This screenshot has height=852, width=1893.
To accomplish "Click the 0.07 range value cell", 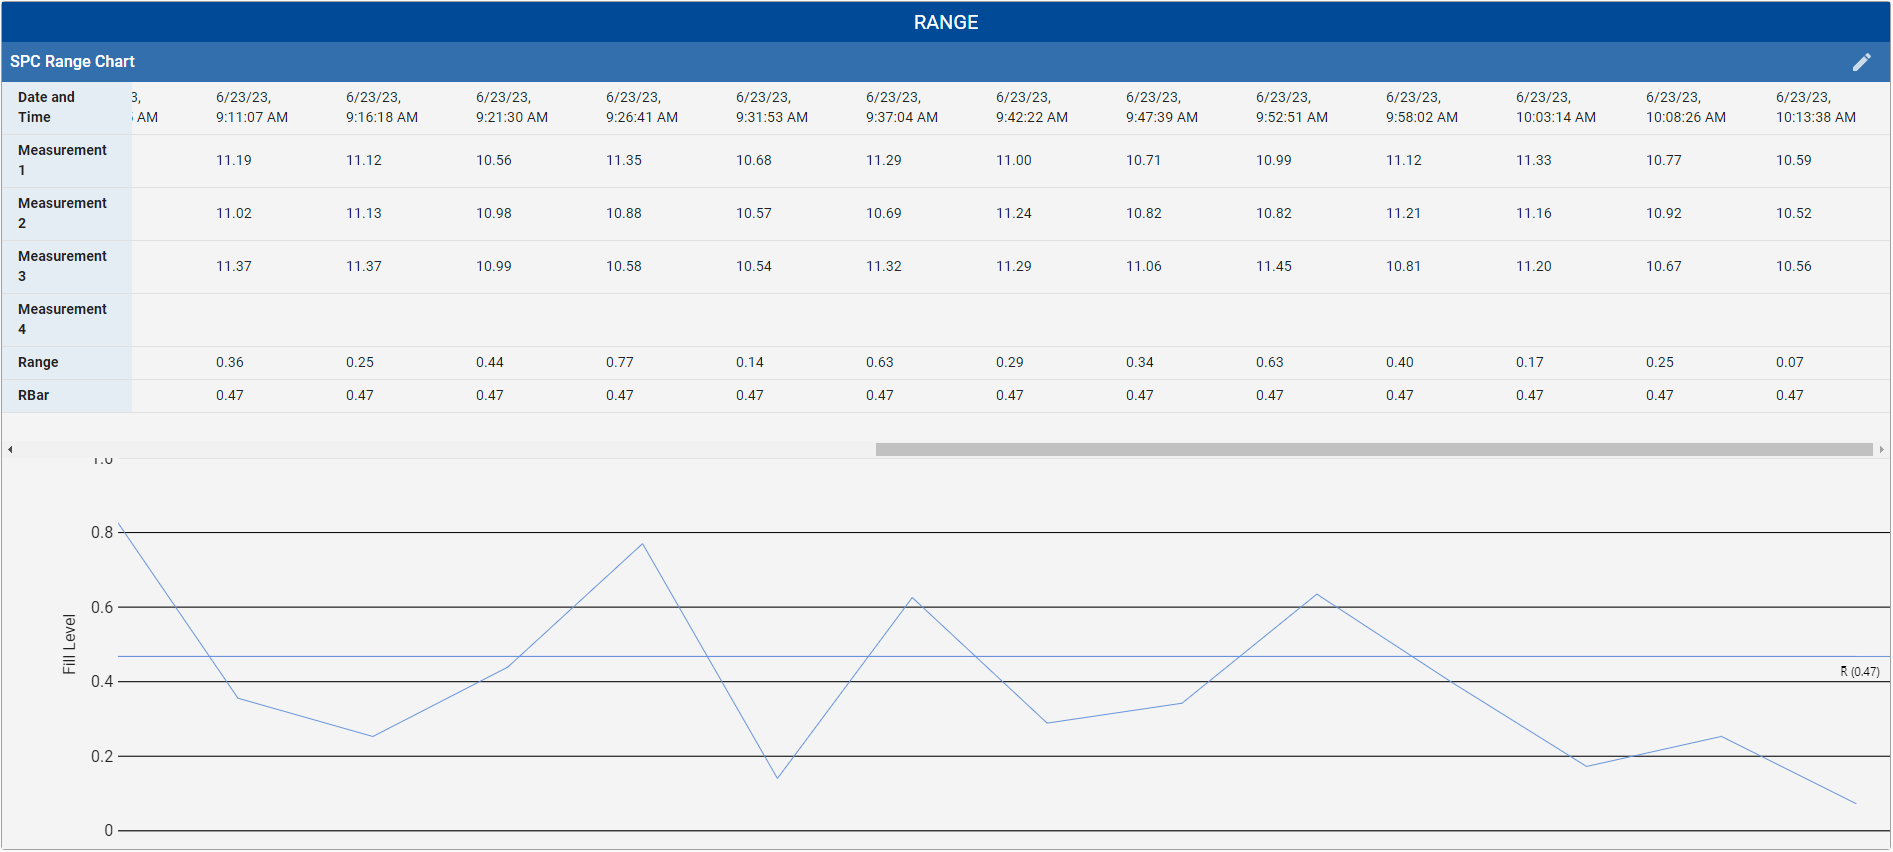I will (x=1789, y=362).
